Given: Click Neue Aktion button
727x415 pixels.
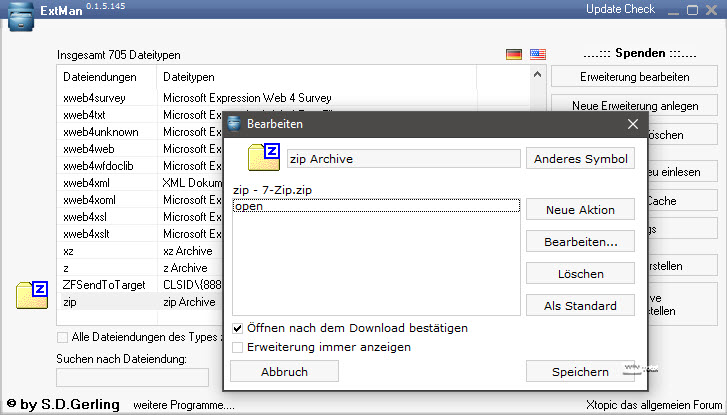Looking at the screenshot, I should [x=580, y=210].
